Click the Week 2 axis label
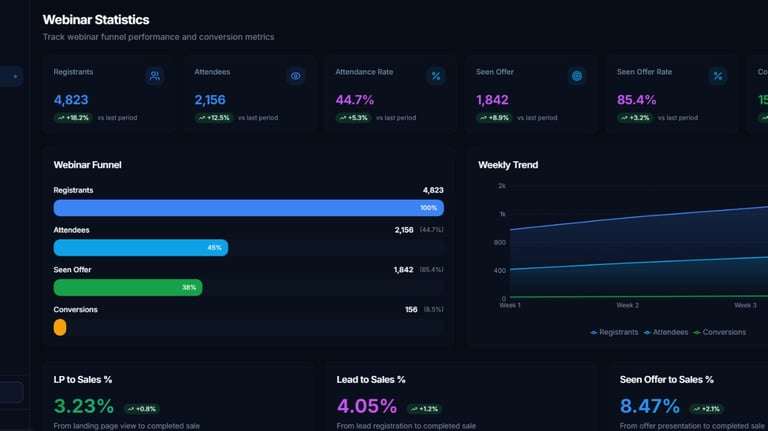768x431 pixels. pyautogui.click(x=627, y=305)
